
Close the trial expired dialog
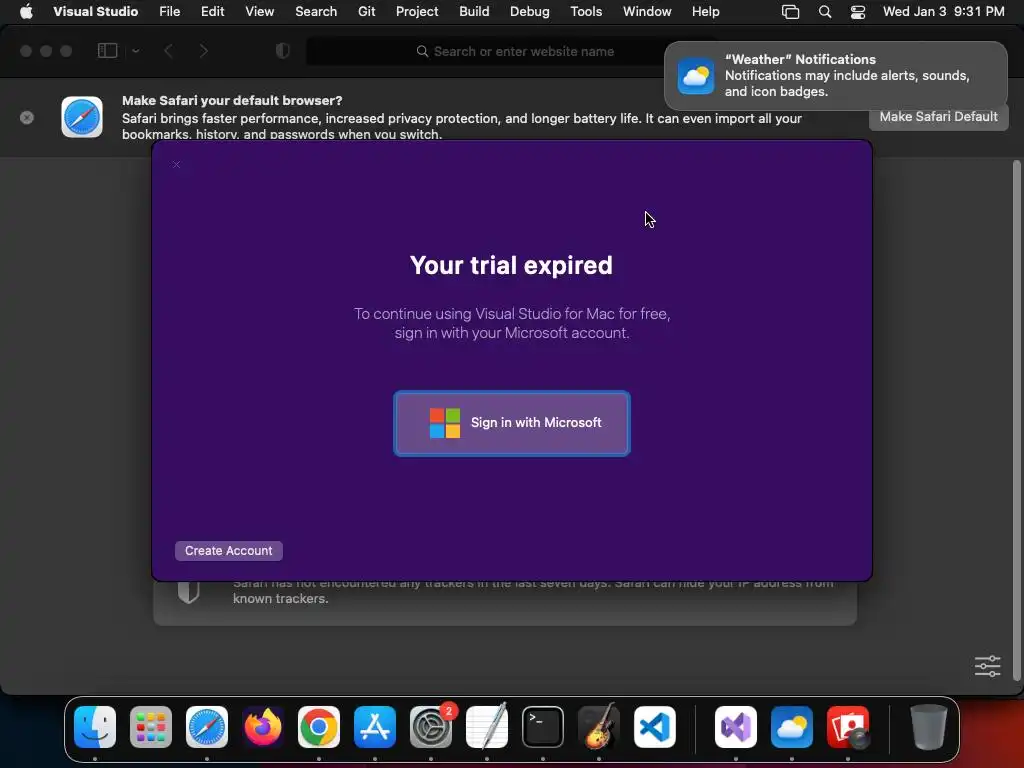point(176,165)
